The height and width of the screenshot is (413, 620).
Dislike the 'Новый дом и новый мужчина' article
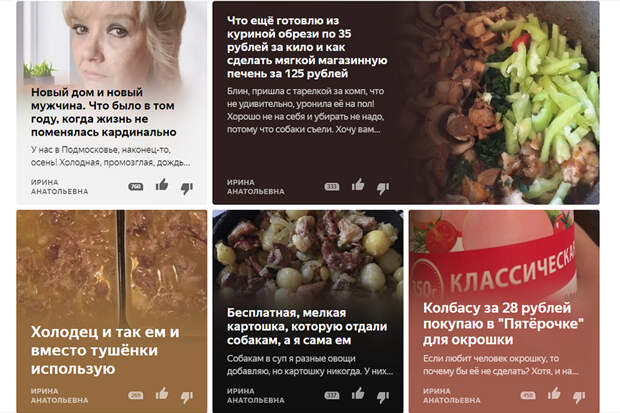[187, 188]
